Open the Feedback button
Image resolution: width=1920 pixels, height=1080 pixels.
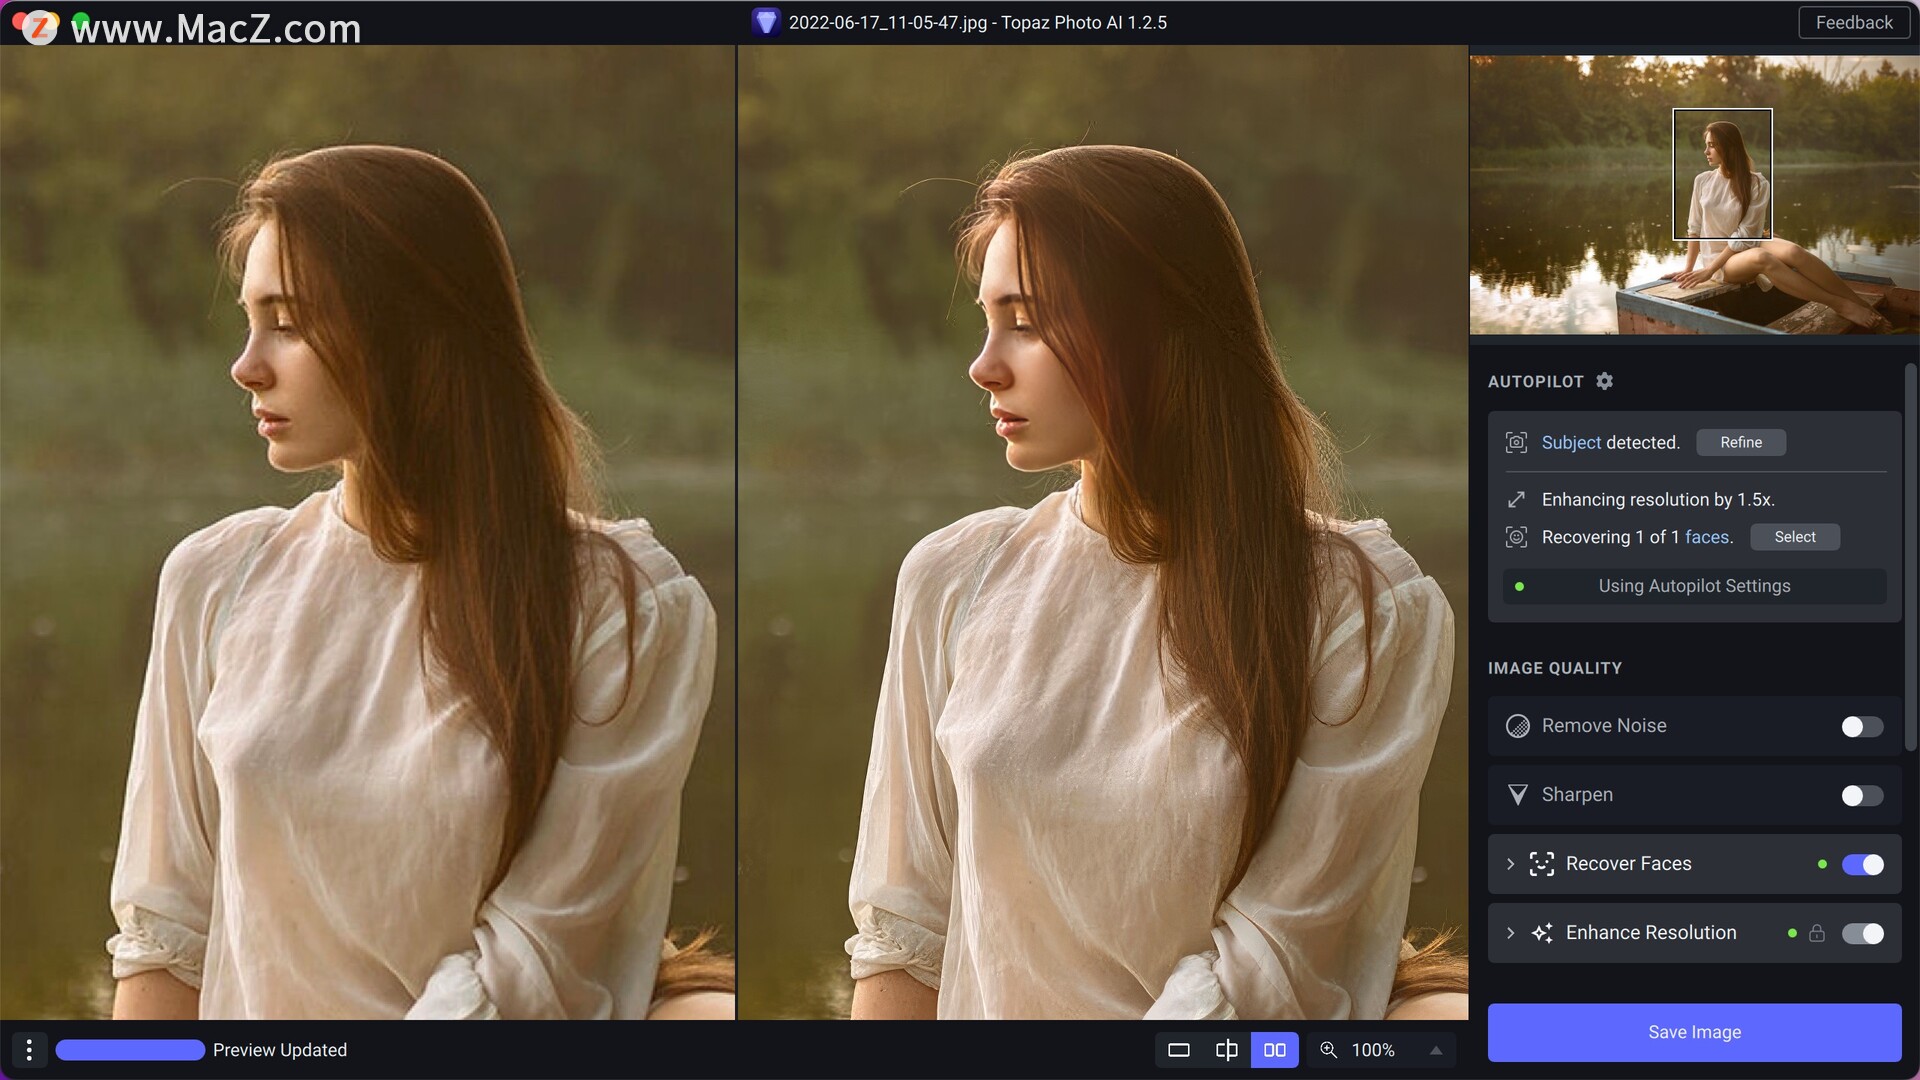[x=1853, y=22]
